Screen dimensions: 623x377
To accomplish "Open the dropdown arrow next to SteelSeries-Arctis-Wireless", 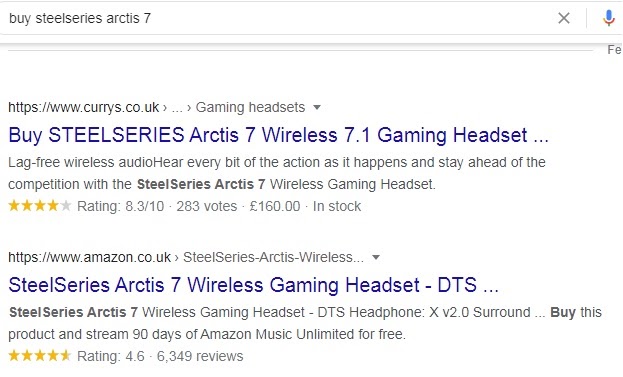I will 376,257.
